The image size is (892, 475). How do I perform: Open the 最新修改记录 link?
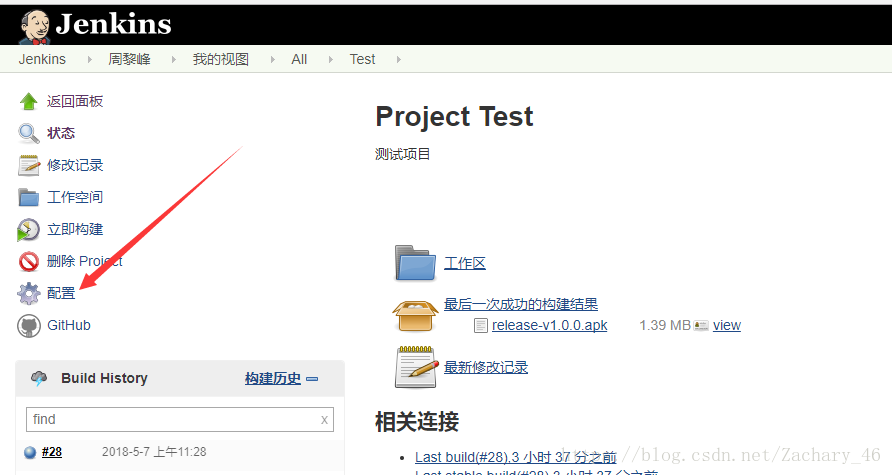[x=486, y=367]
